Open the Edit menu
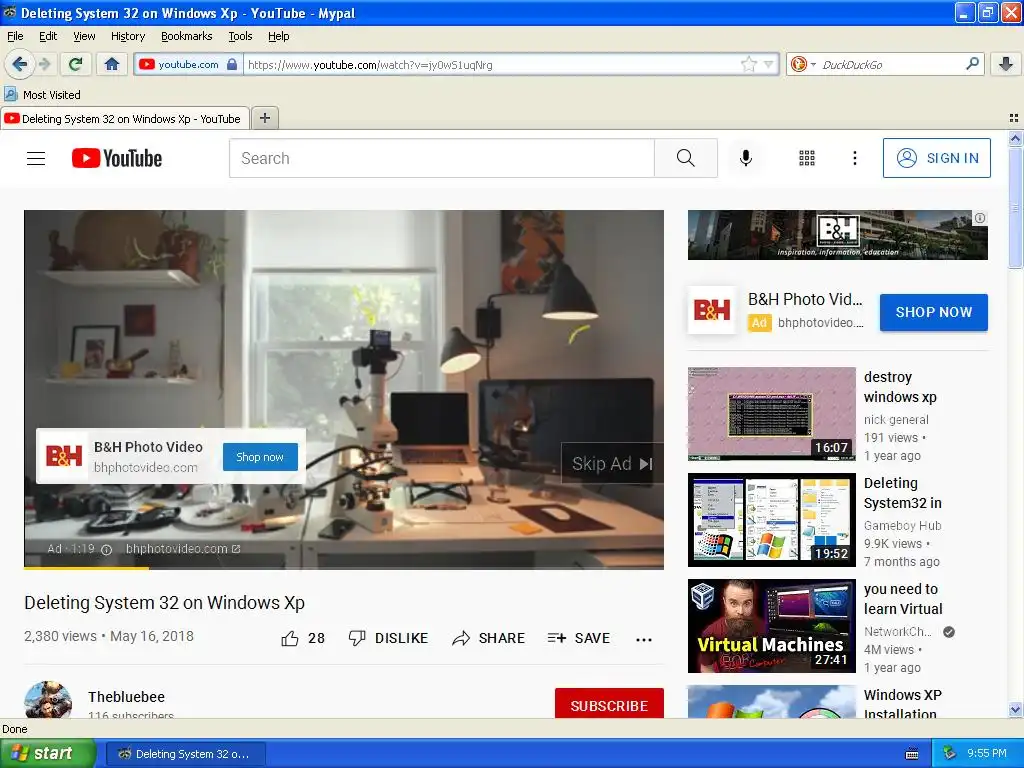Viewport: 1024px width, 768px height. point(48,36)
